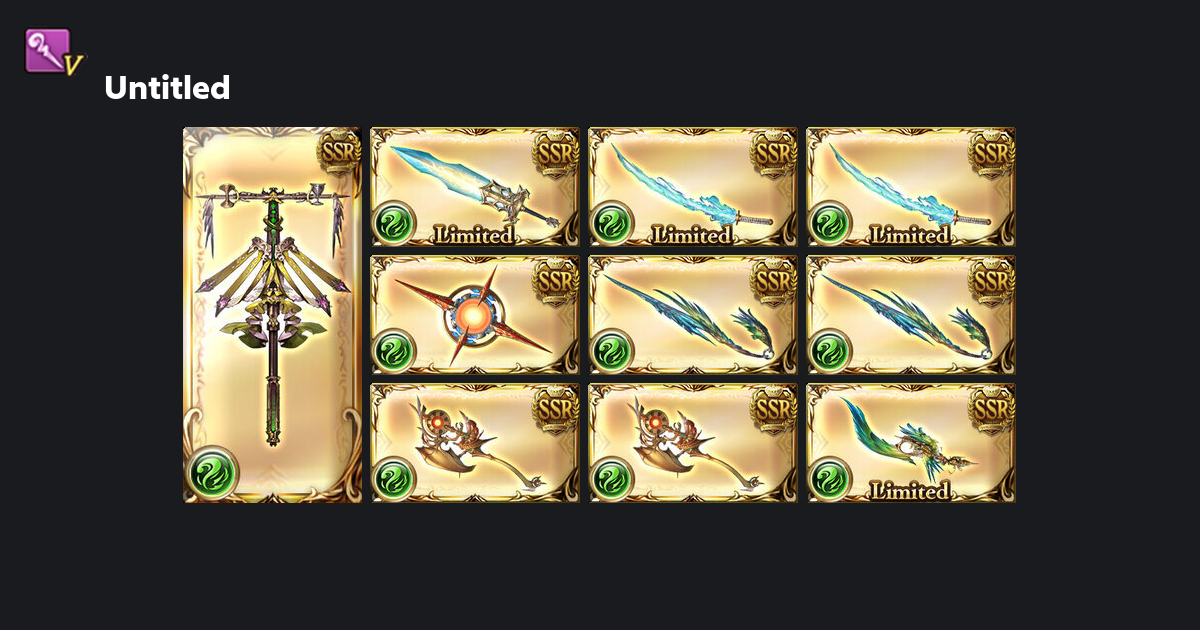Click the wind element icon on orange orb card
The width and height of the screenshot is (1200, 630).
point(394,350)
